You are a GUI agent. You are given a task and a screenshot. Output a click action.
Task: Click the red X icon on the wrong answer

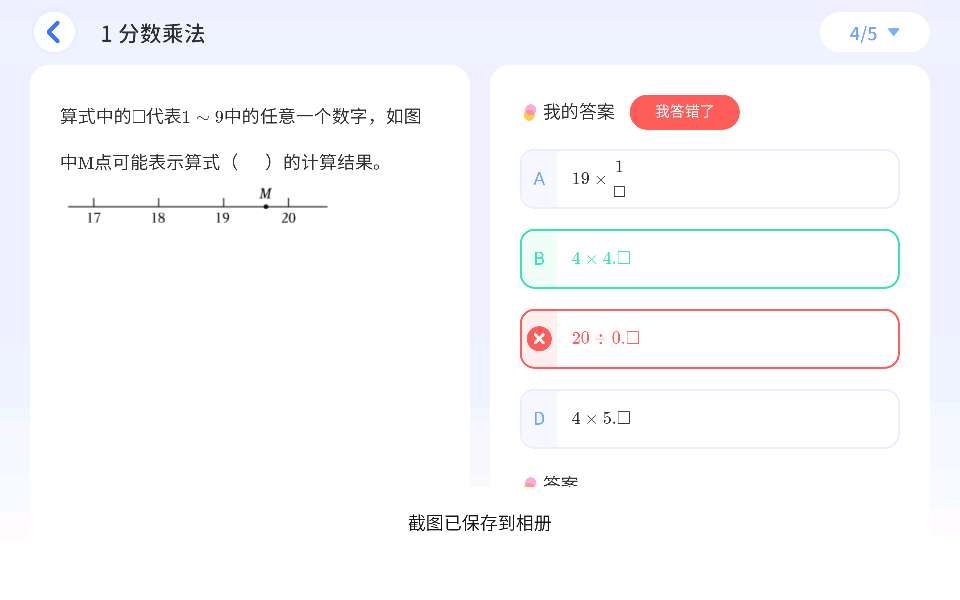tap(539, 339)
